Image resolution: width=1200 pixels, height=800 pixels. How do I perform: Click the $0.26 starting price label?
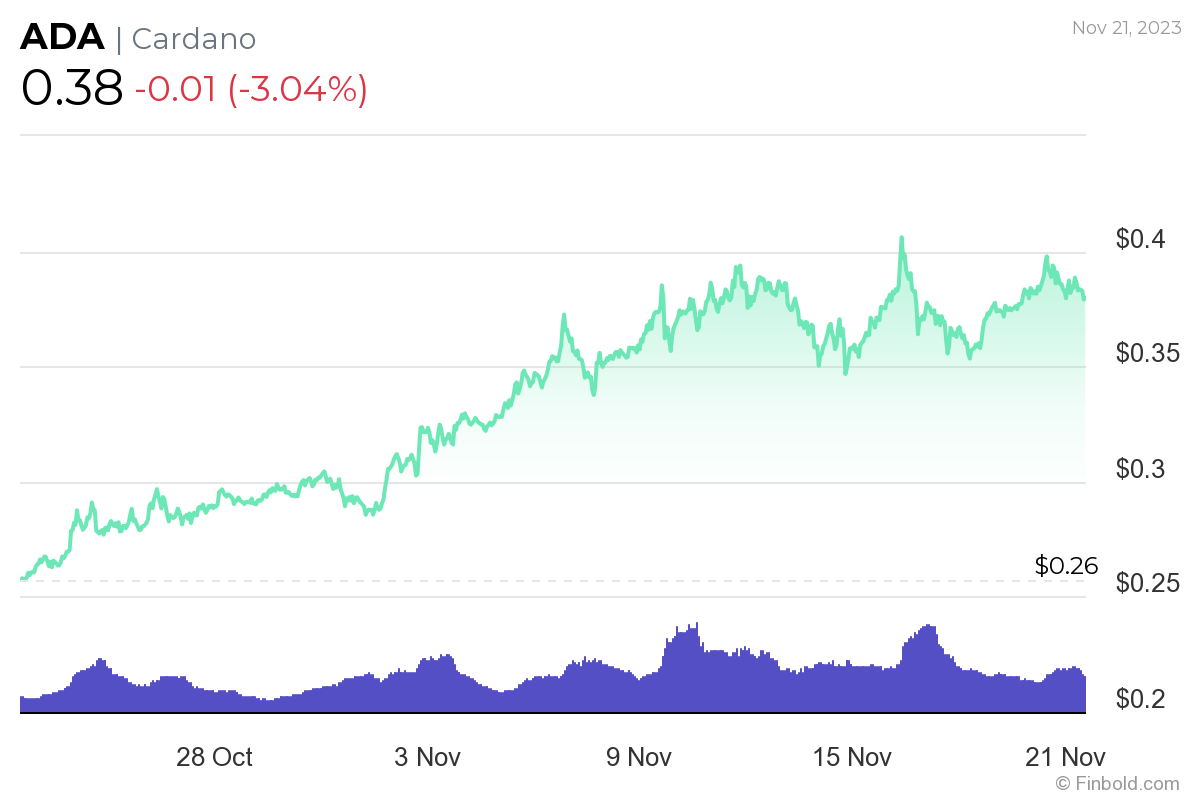(x=1066, y=566)
